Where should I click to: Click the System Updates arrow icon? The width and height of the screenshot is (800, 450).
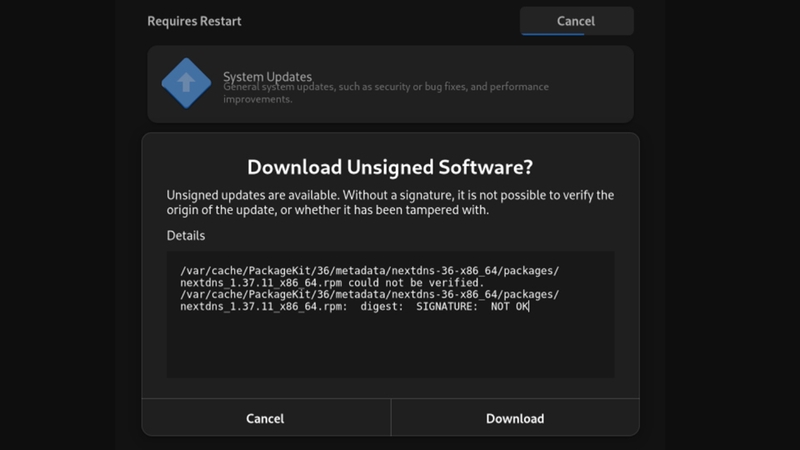click(186, 83)
